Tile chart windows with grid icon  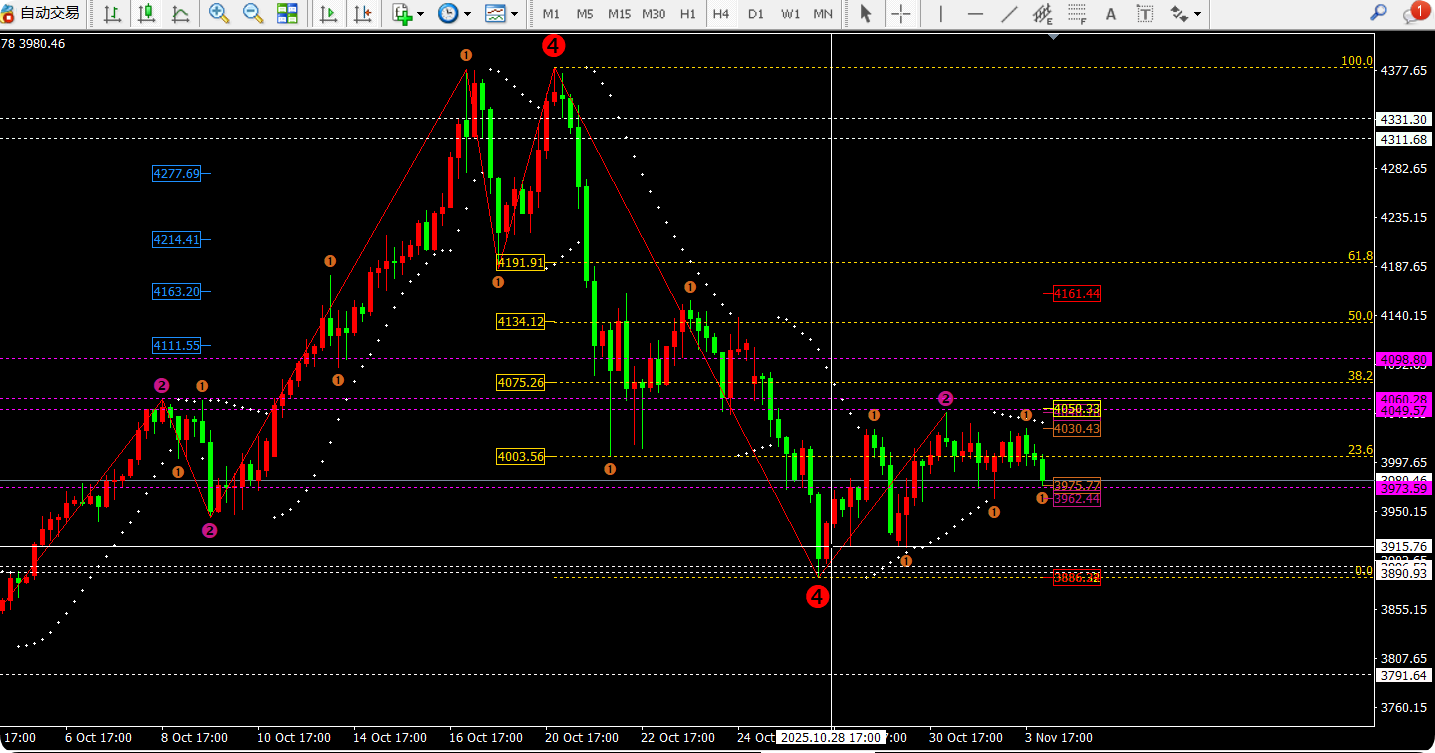(x=287, y=13)
